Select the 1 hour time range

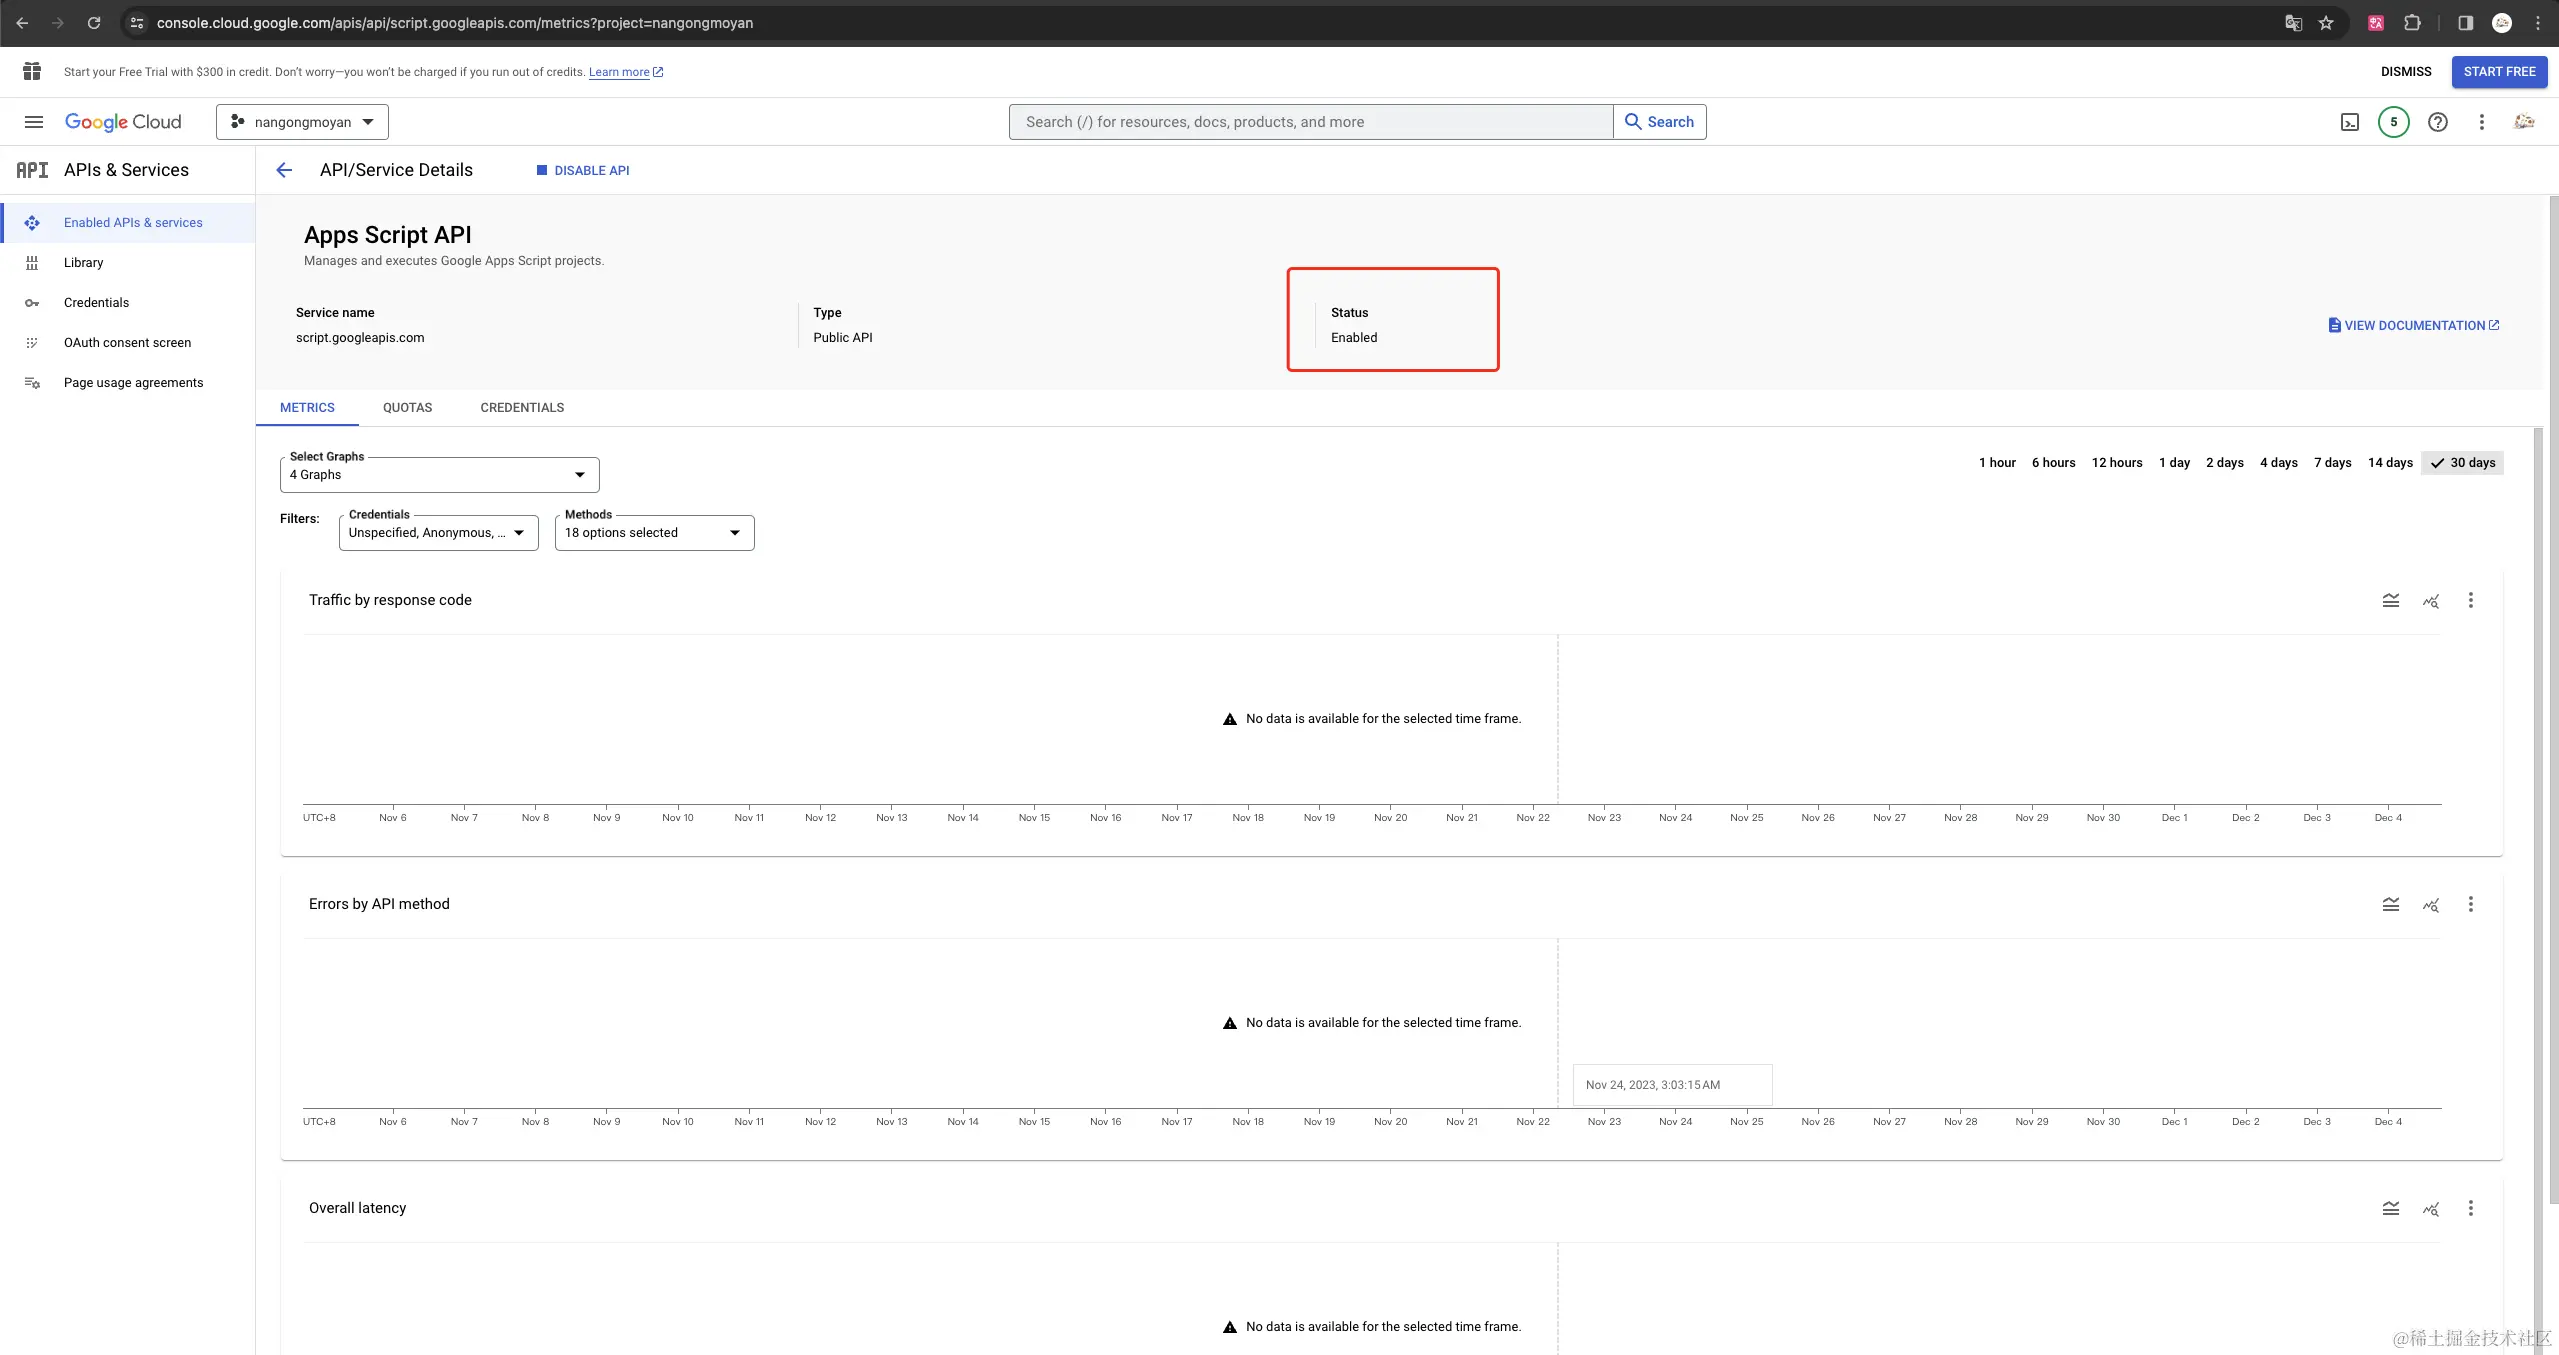1997,463
